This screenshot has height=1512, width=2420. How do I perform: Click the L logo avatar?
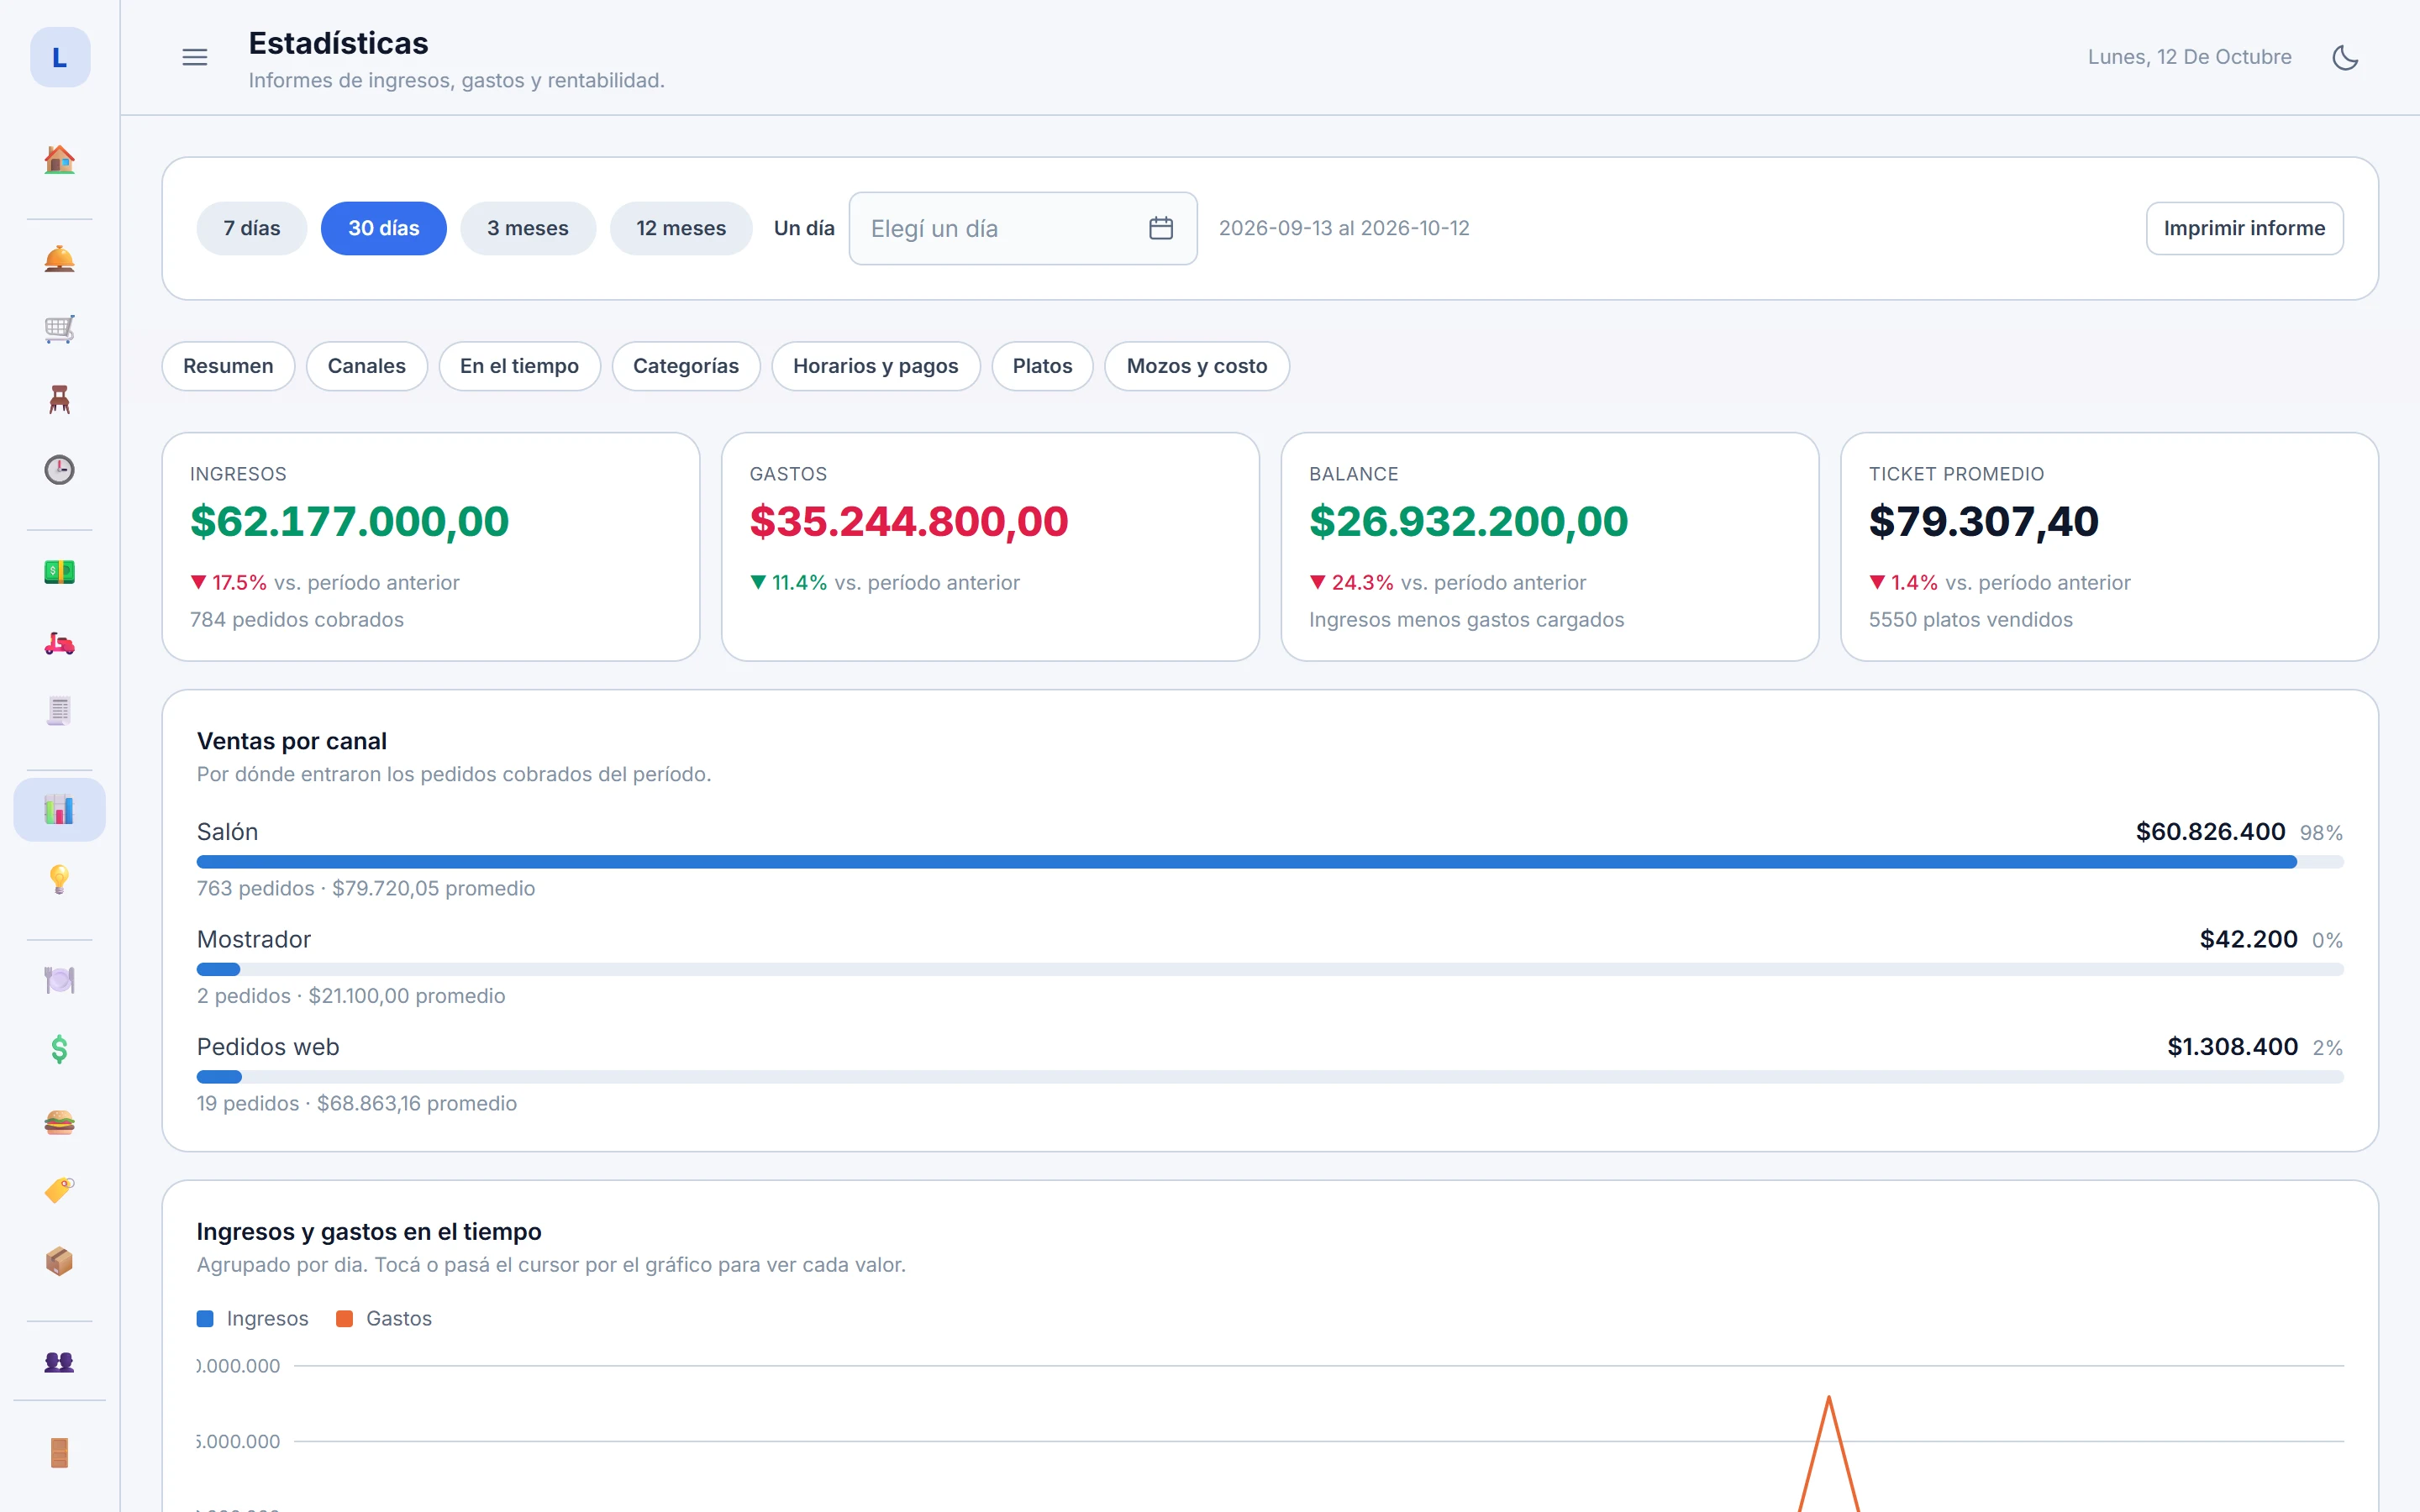[59, 57]
